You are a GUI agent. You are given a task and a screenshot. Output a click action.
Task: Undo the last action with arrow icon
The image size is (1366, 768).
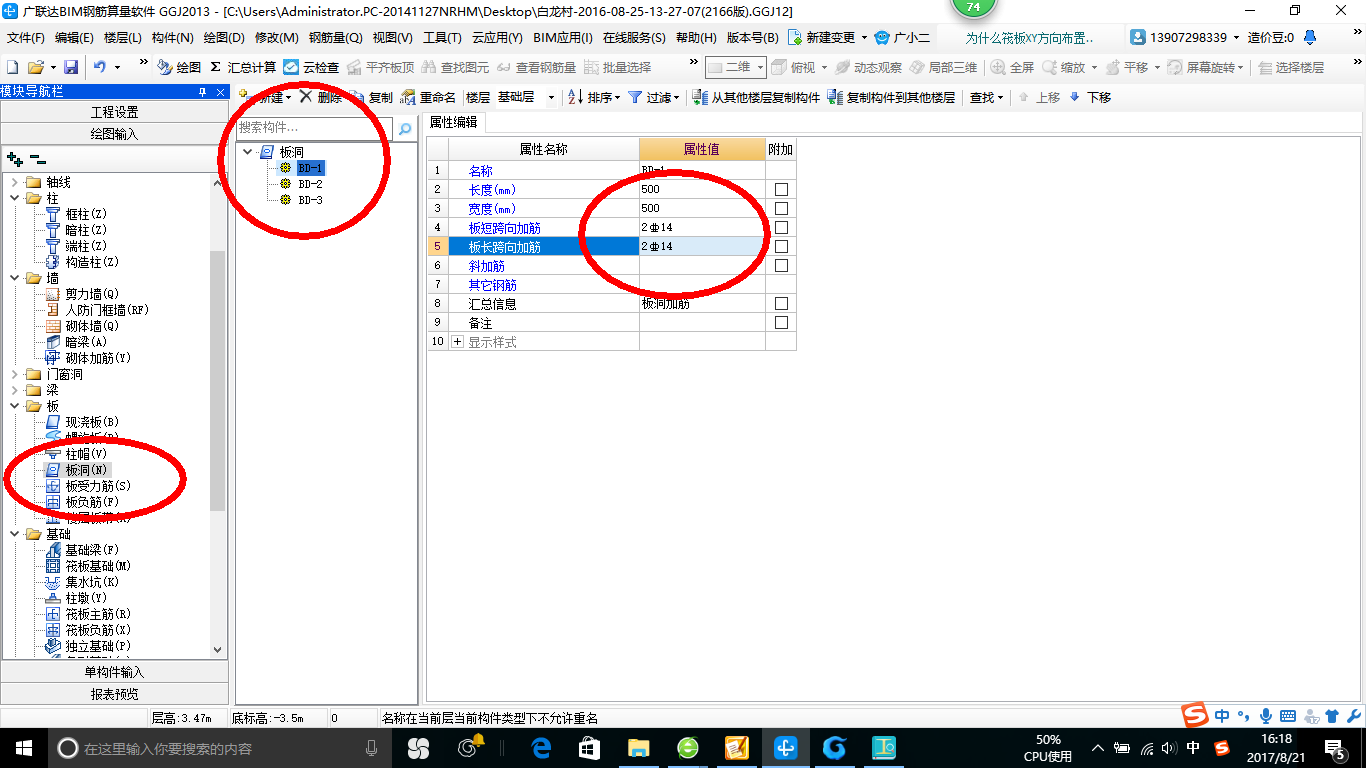click(100, 67)
